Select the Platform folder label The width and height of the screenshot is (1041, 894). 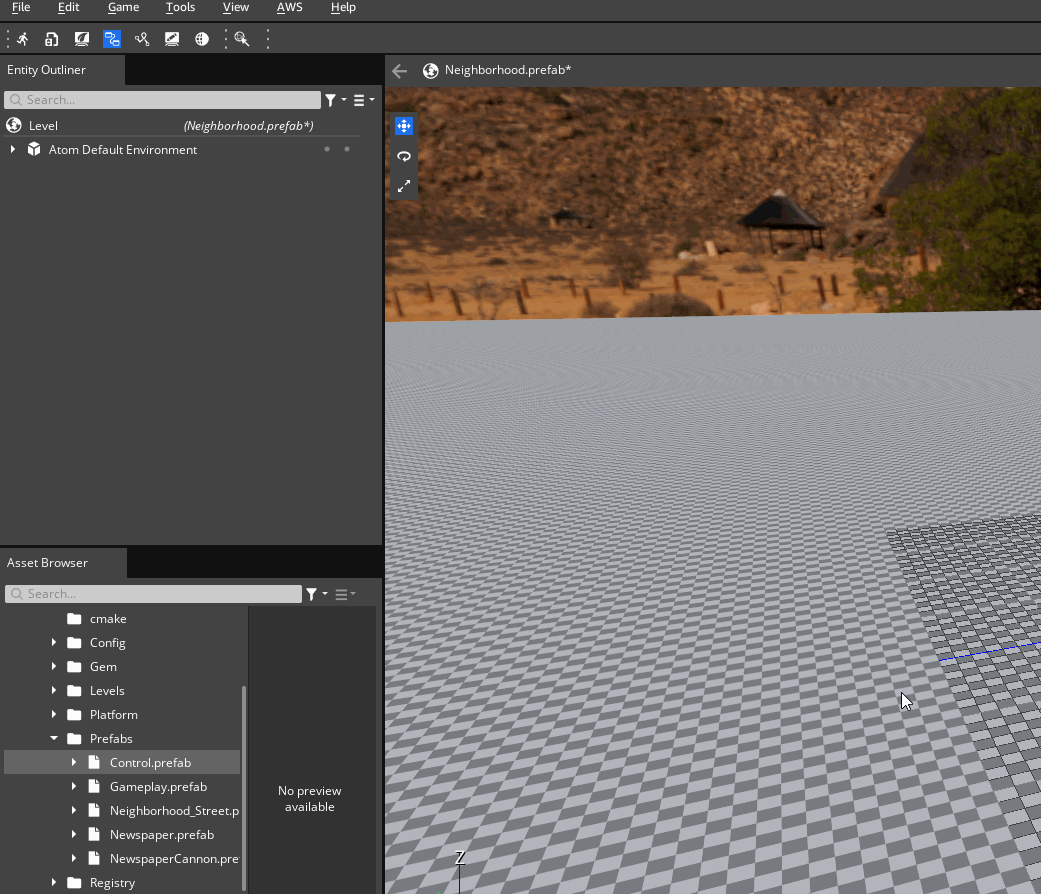114,714
